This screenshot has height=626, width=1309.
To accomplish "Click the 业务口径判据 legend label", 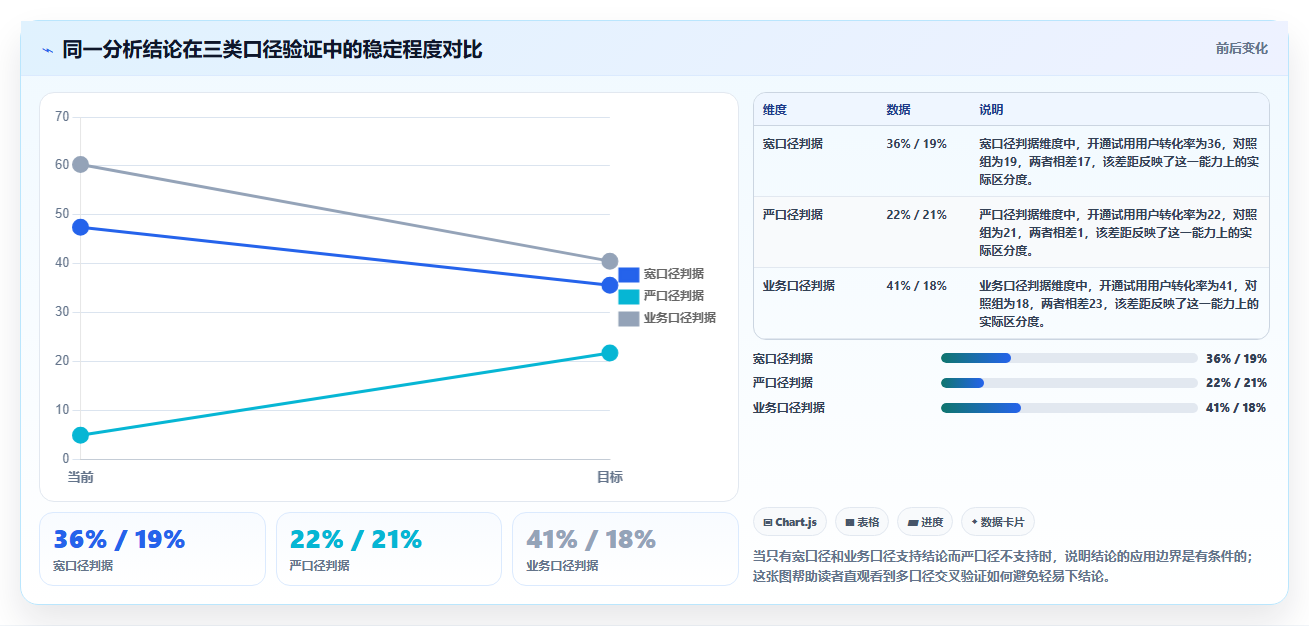I will pos(679,318).
